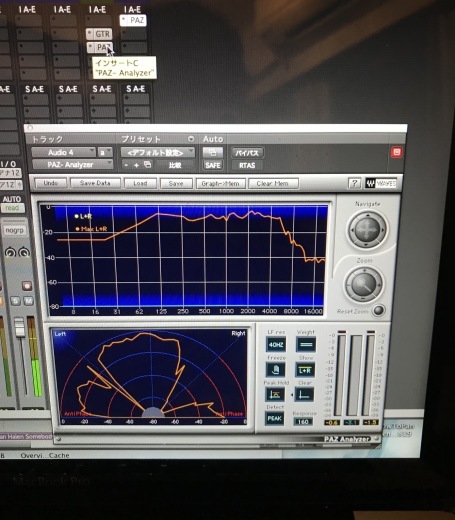The image size is (455, 520).
Task: Toggle the plugin bypass button (バイパス)
Action: point(247,153)
